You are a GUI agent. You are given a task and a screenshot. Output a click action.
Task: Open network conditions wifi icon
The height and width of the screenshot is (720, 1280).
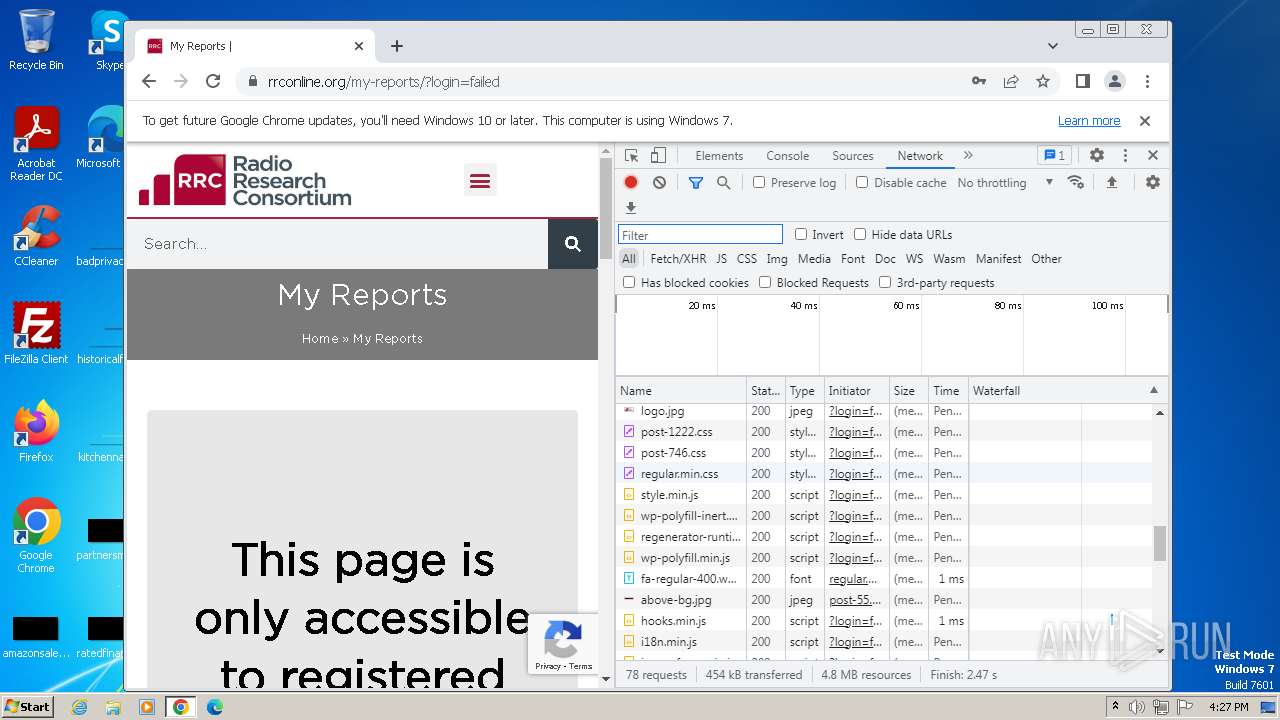click(x=1076, y=182)
